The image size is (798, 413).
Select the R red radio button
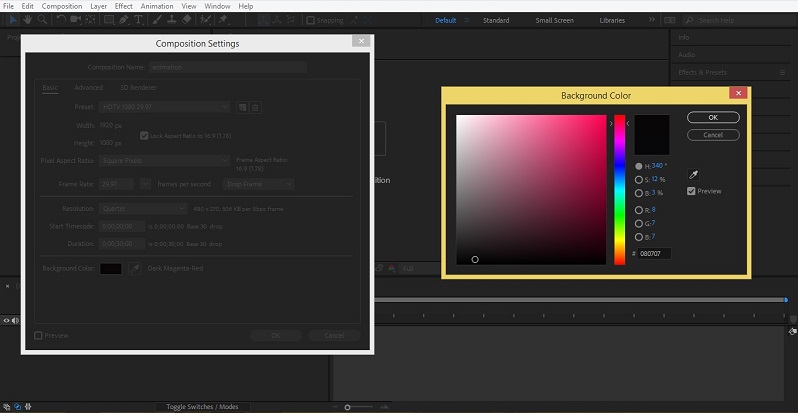click(x=639, y=210)
